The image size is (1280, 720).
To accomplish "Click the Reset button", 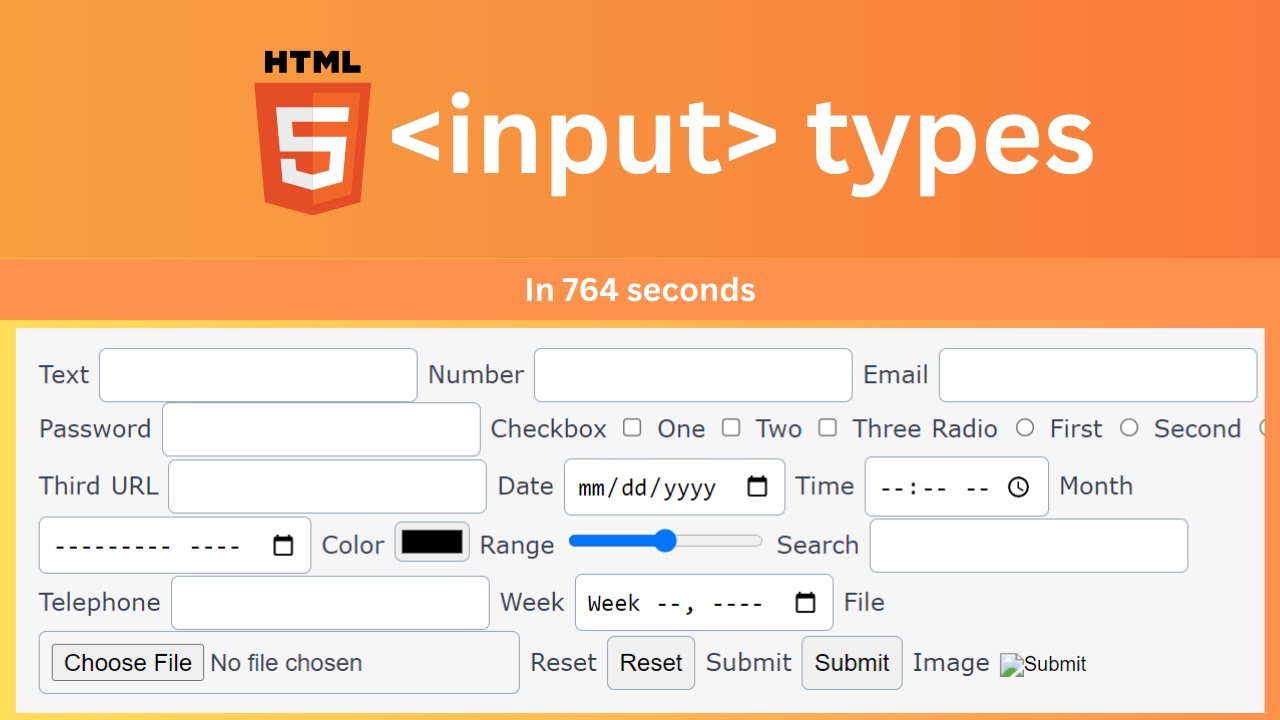I will click(651, 663).
